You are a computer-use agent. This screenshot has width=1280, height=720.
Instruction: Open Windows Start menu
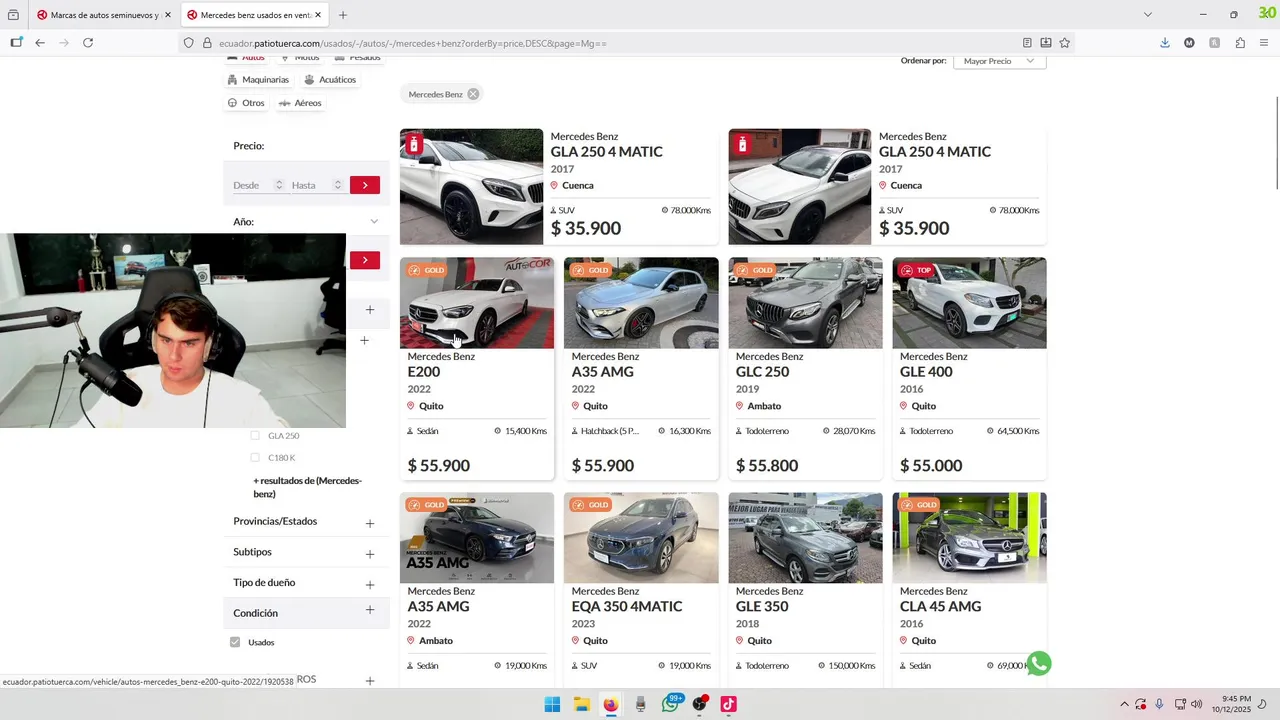552,704
